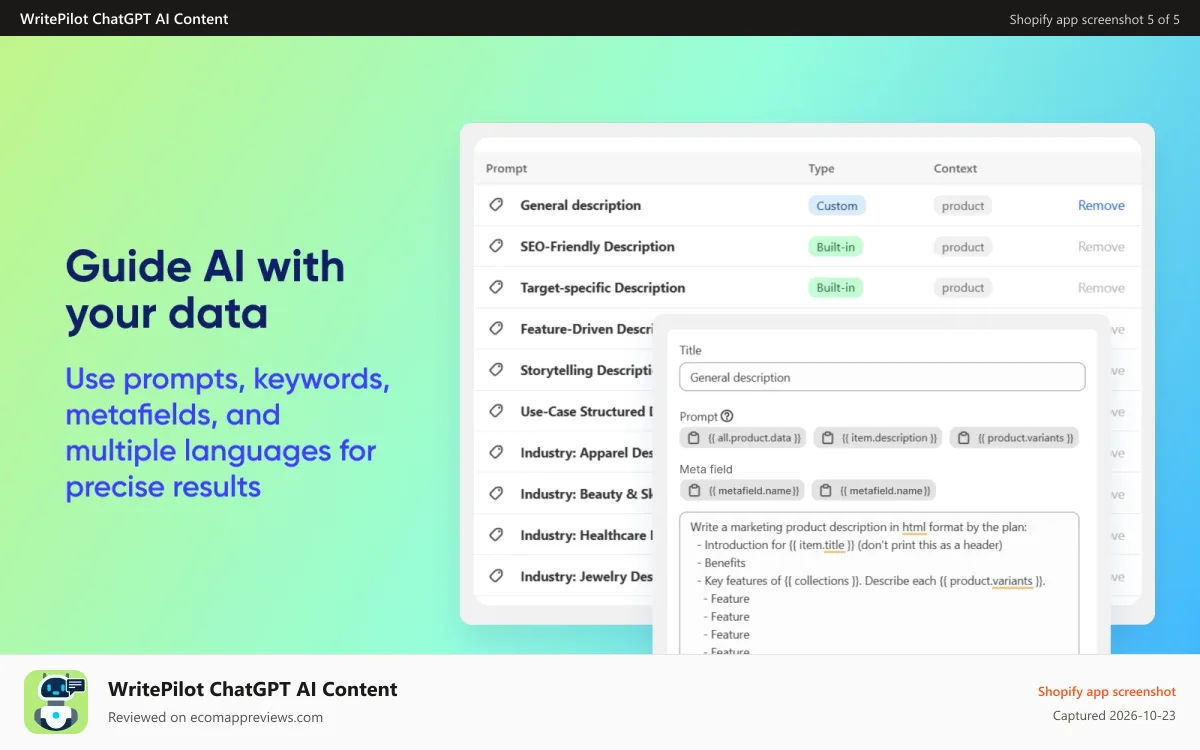This screenshot has height=750, width=1200.
Task: Click Built-in badge on Target-specific row
Action: pos(836,287)
